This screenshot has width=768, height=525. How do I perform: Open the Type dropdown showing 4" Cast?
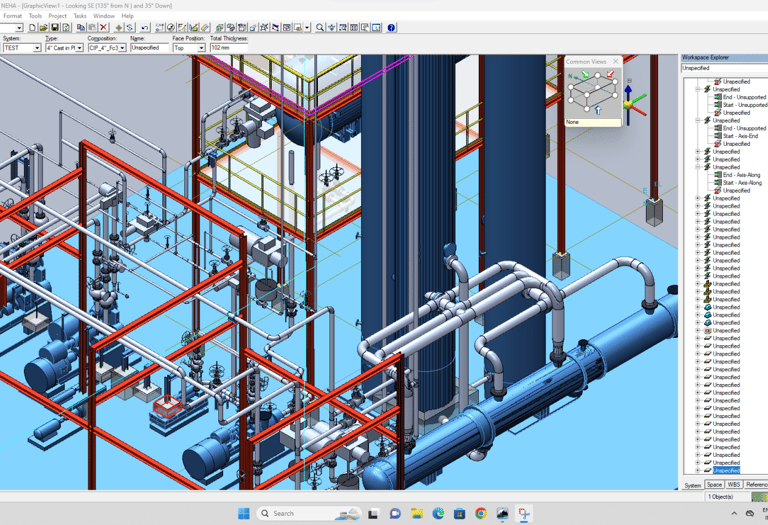[79, 48]
